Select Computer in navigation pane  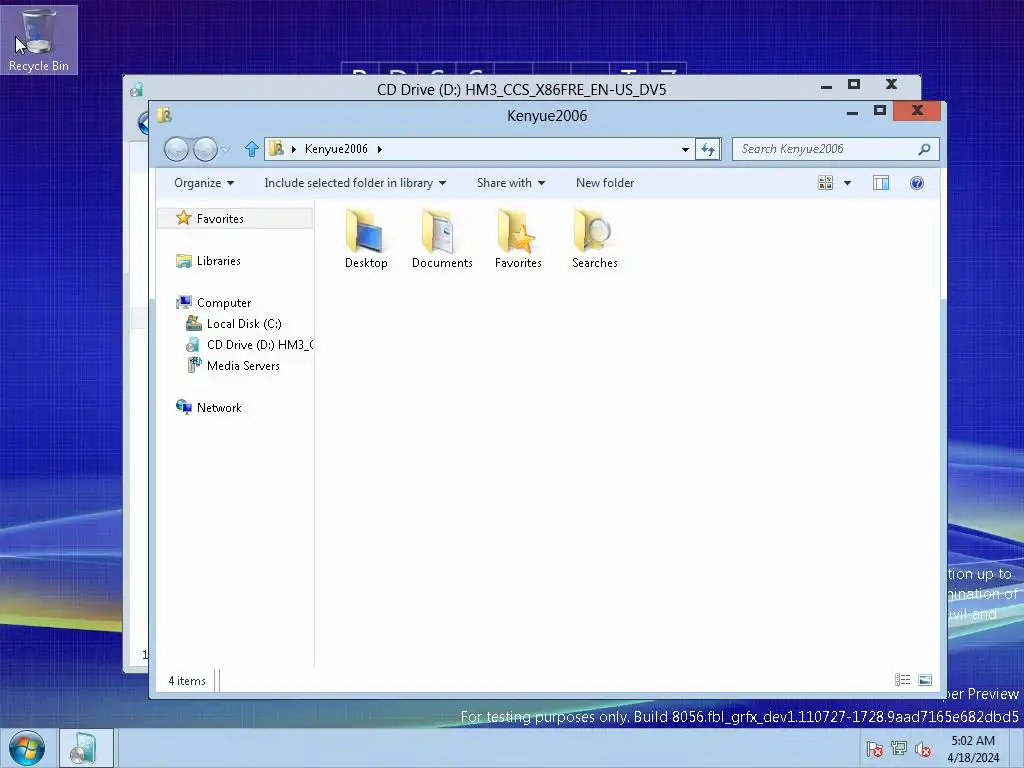[x=214, y=303]
